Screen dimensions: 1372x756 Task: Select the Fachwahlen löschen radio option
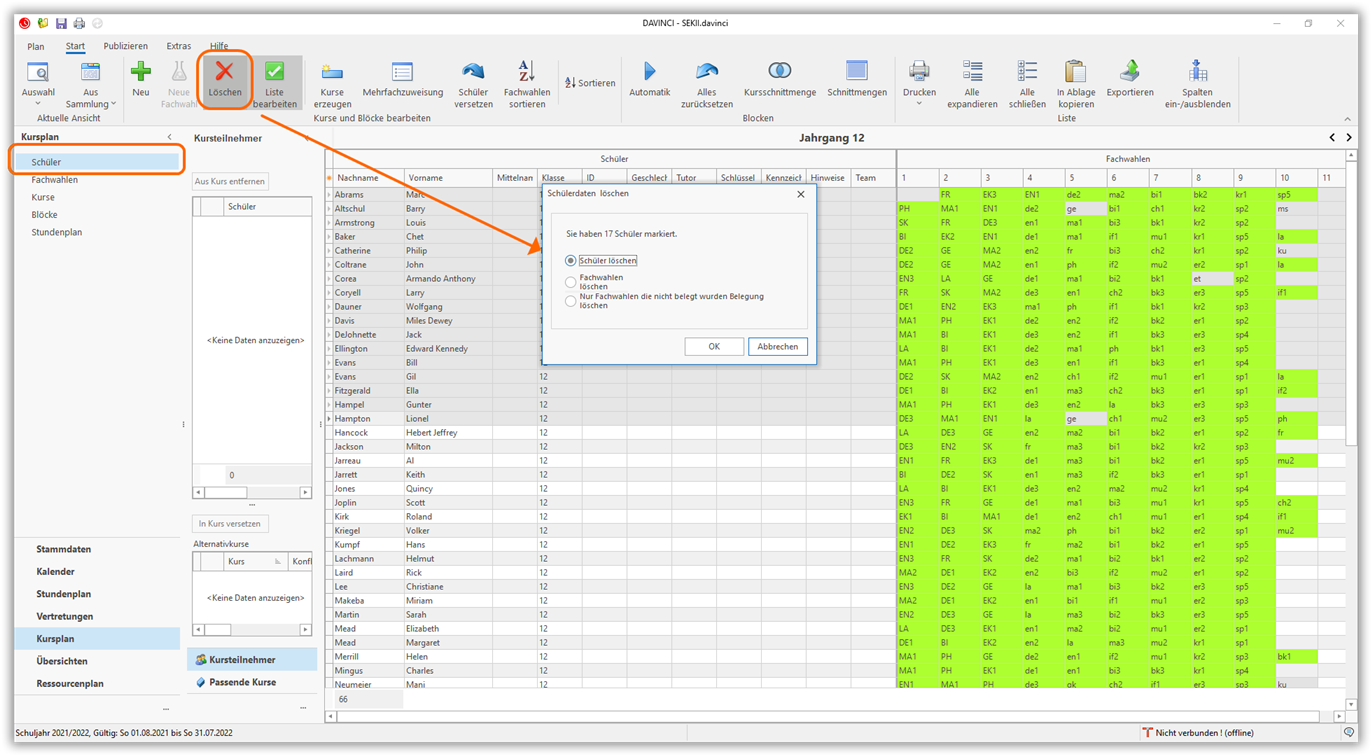(571, 282)
